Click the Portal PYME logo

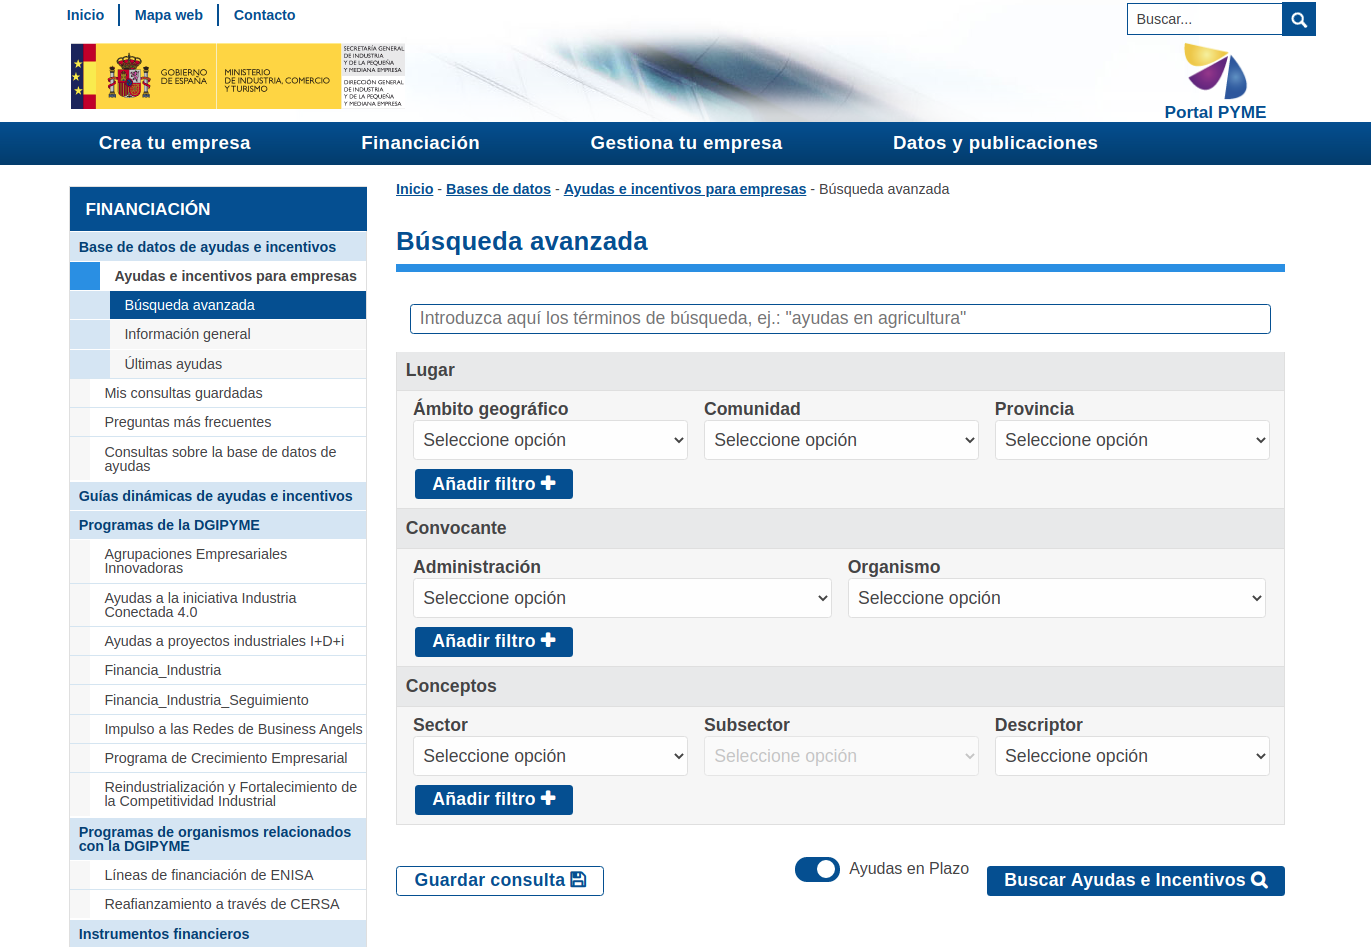(1215, 82)
